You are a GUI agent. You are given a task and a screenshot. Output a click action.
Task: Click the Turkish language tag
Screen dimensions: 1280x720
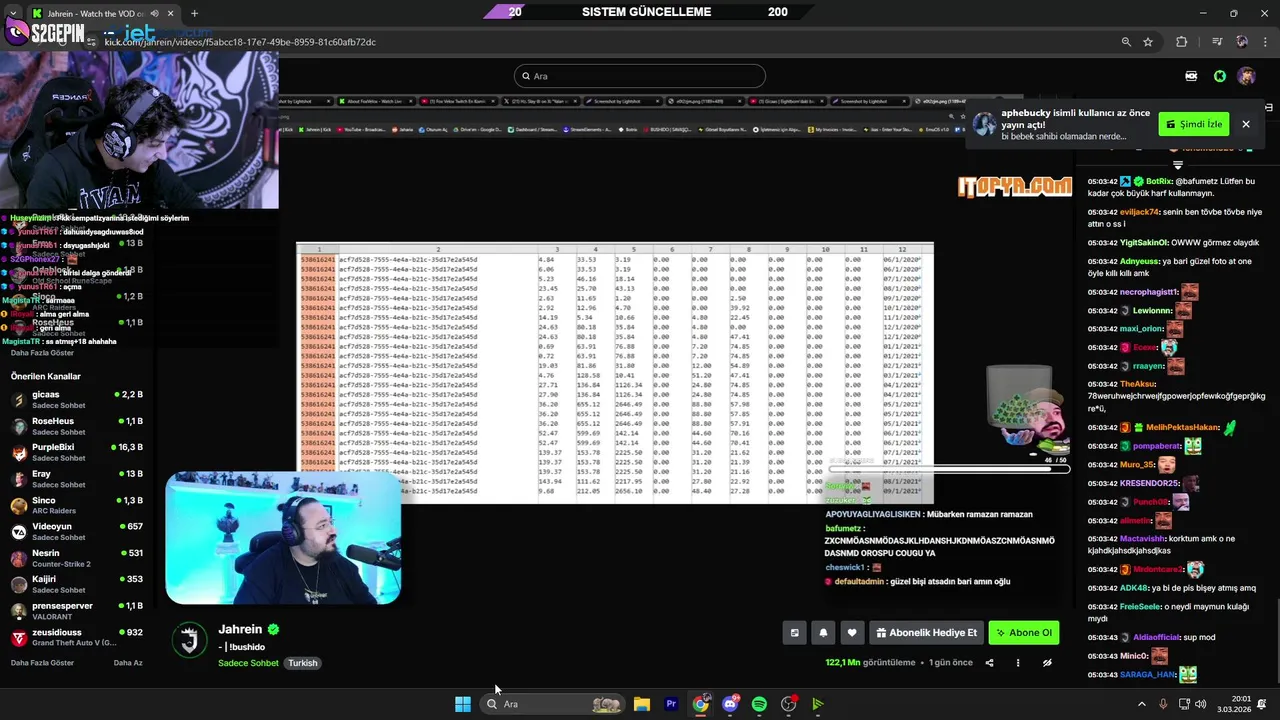click(x=303, y=663)
